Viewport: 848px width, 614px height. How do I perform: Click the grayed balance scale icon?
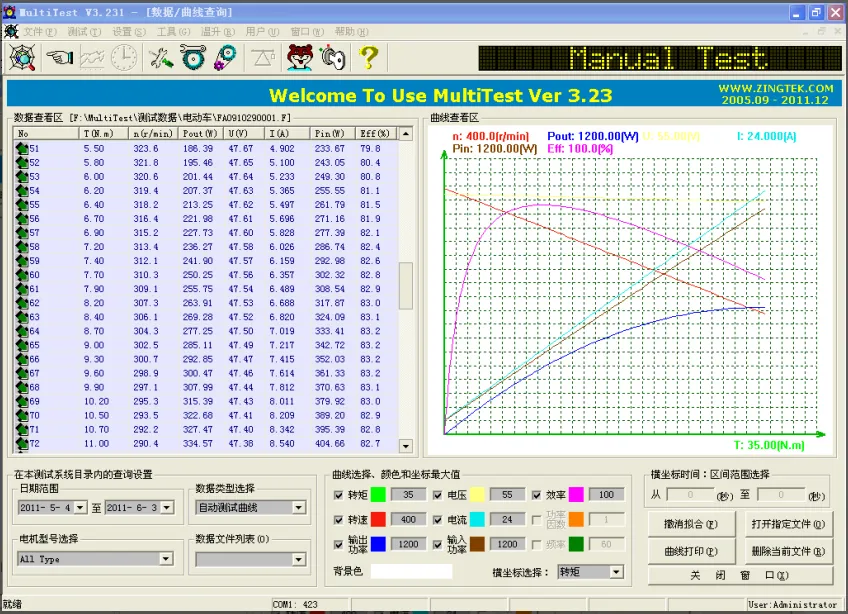pos(263,57)
